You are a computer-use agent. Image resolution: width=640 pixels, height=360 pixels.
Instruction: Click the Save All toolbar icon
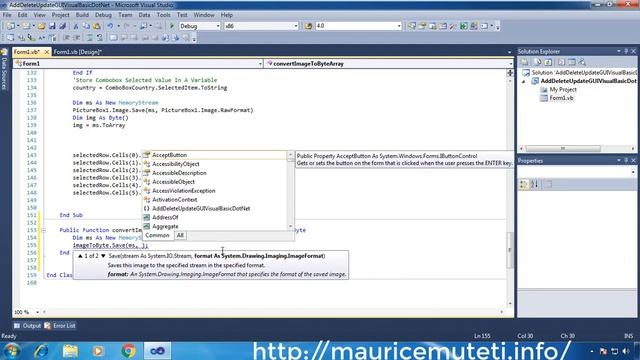(62, 26)
